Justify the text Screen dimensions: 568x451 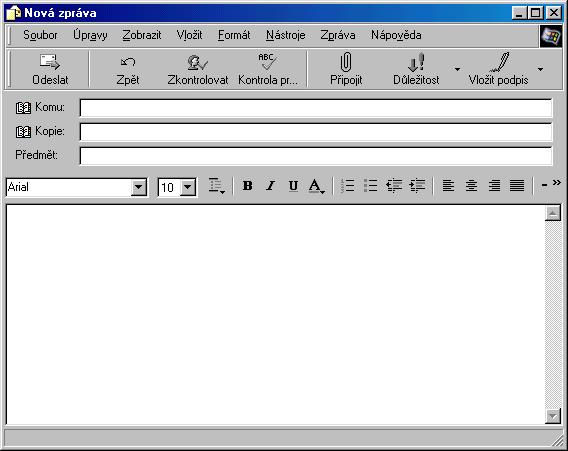click(517, 186)
